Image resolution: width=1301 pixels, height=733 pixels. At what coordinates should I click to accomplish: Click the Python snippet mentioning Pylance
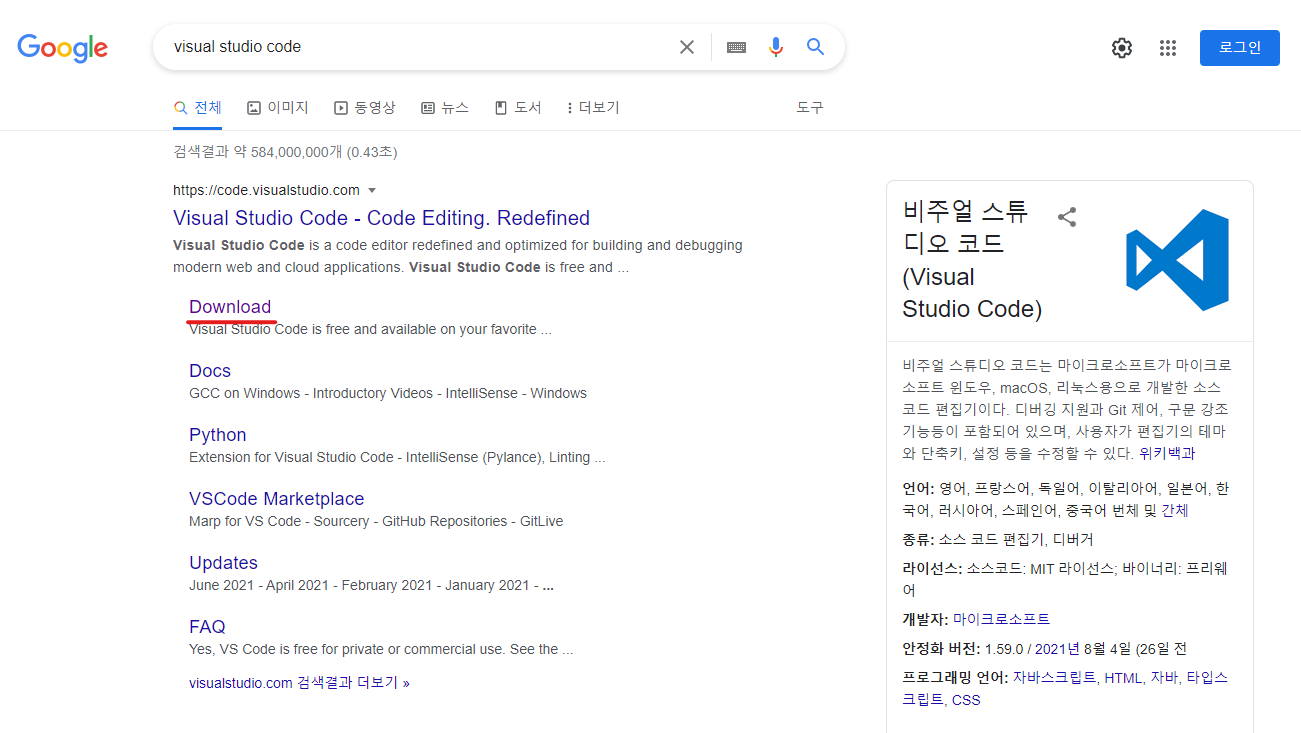pos(397,457)
